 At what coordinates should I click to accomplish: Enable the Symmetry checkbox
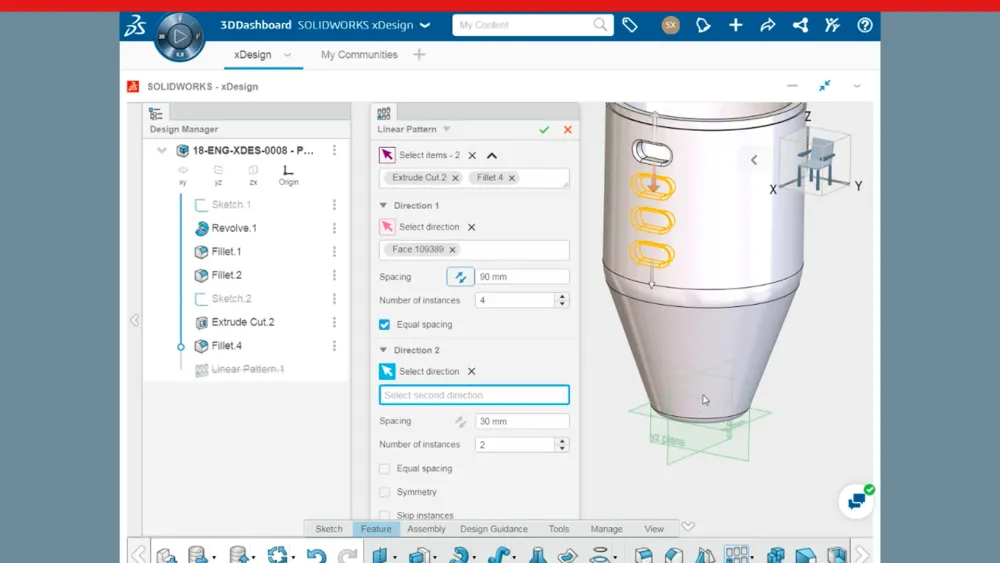tap(385, 492)
